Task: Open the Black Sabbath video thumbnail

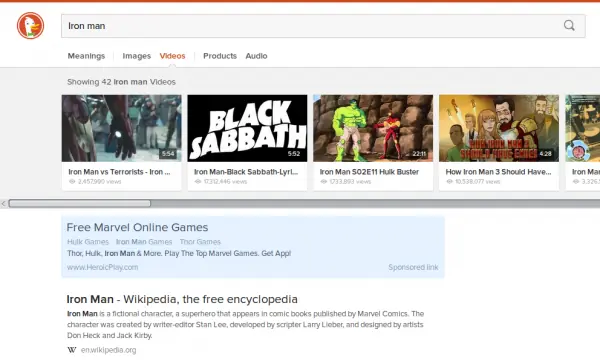Action: (247, 128)
